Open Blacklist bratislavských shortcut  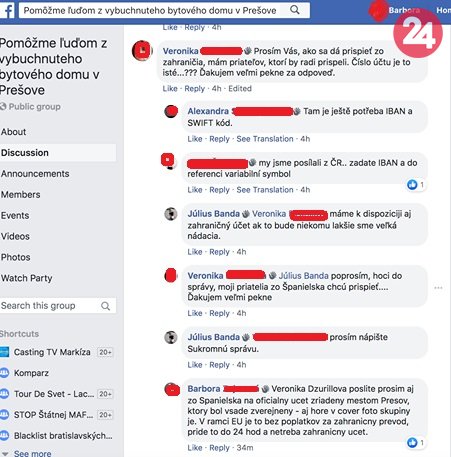coord(63,436)
